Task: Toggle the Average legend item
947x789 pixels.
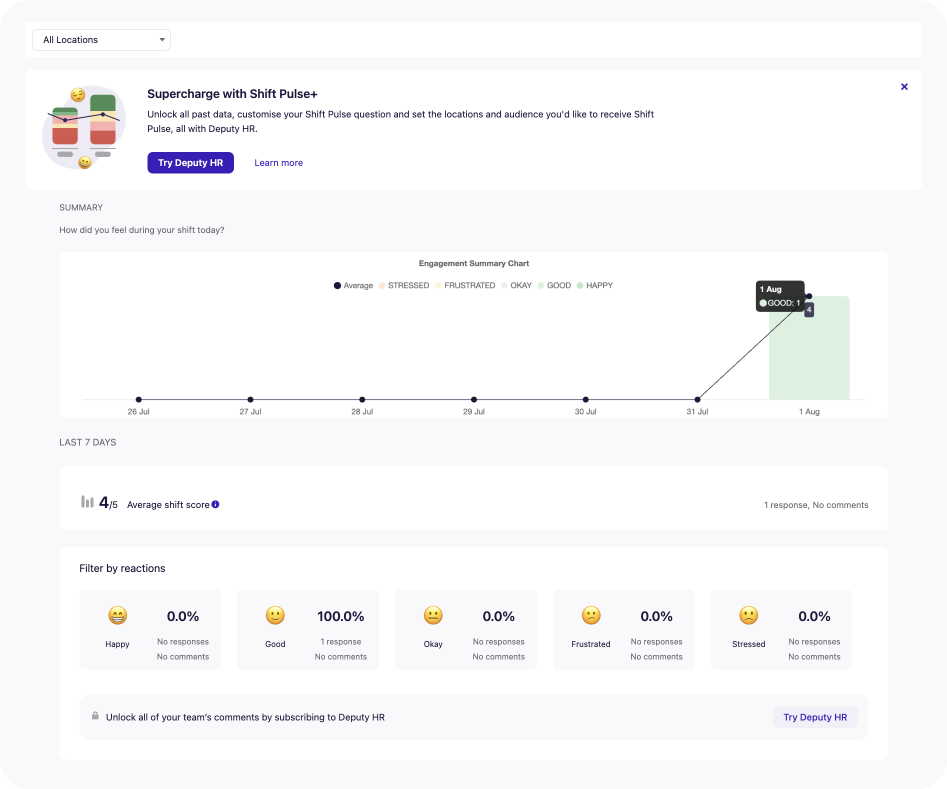Action: point(353,285)
